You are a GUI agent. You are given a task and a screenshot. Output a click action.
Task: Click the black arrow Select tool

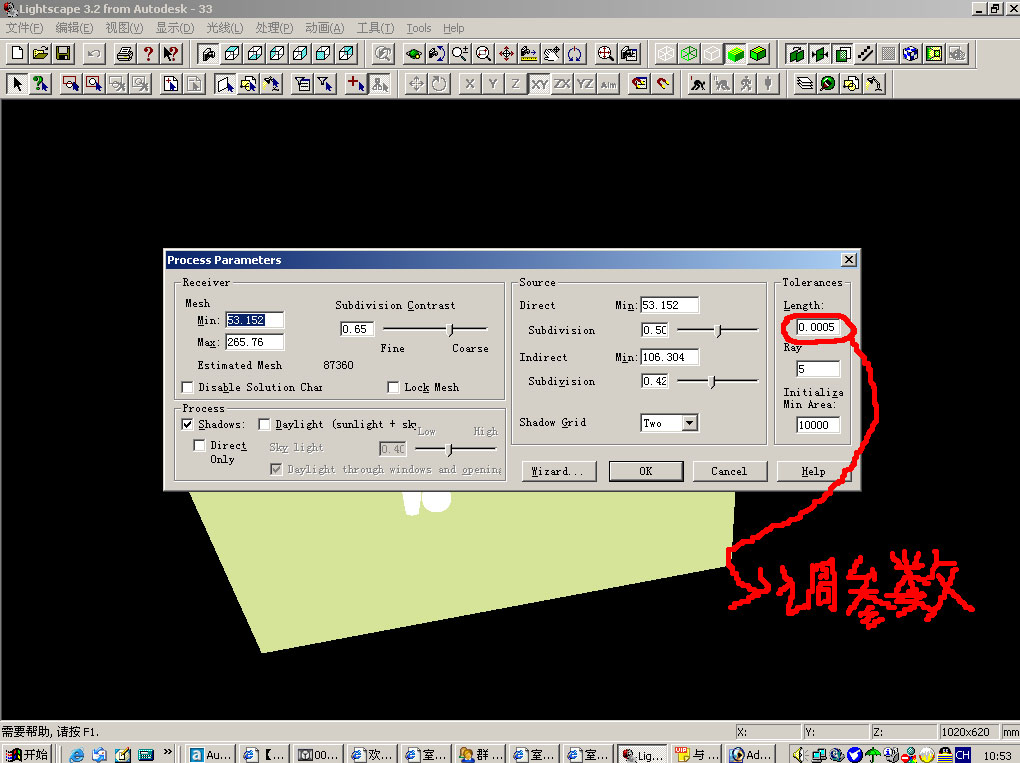coord(18,83)
